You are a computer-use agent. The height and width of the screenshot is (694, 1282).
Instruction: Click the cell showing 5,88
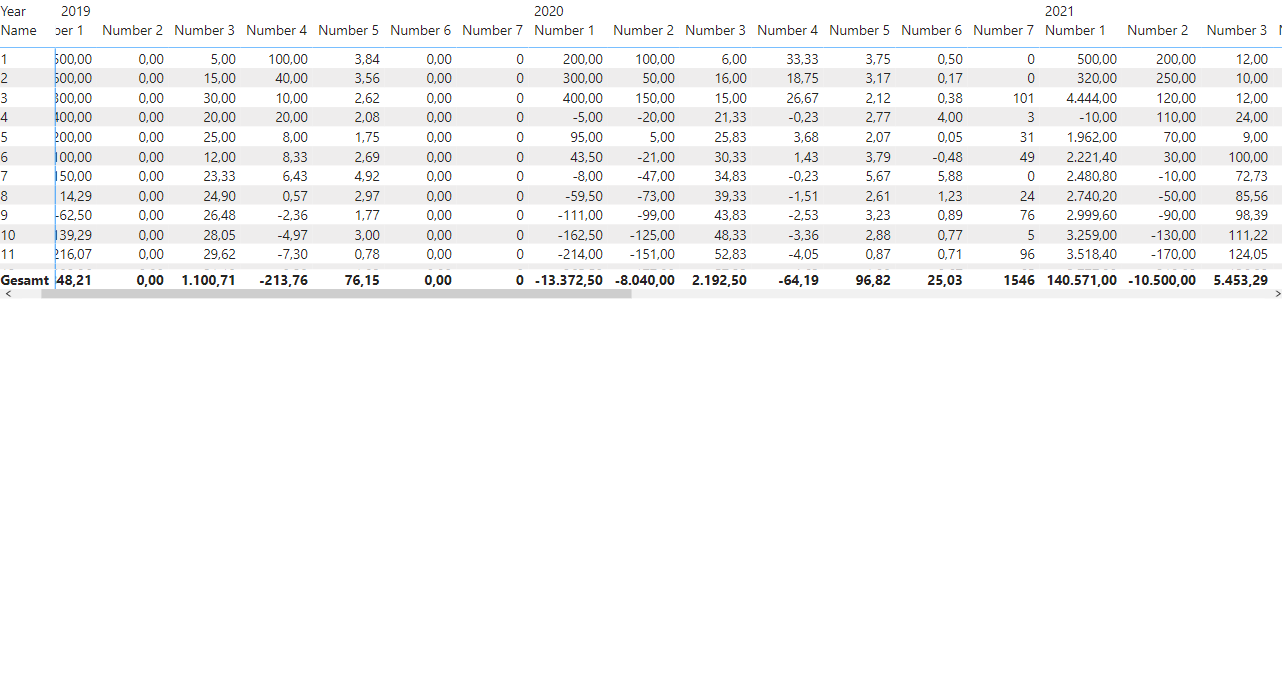tap(950, 176)
